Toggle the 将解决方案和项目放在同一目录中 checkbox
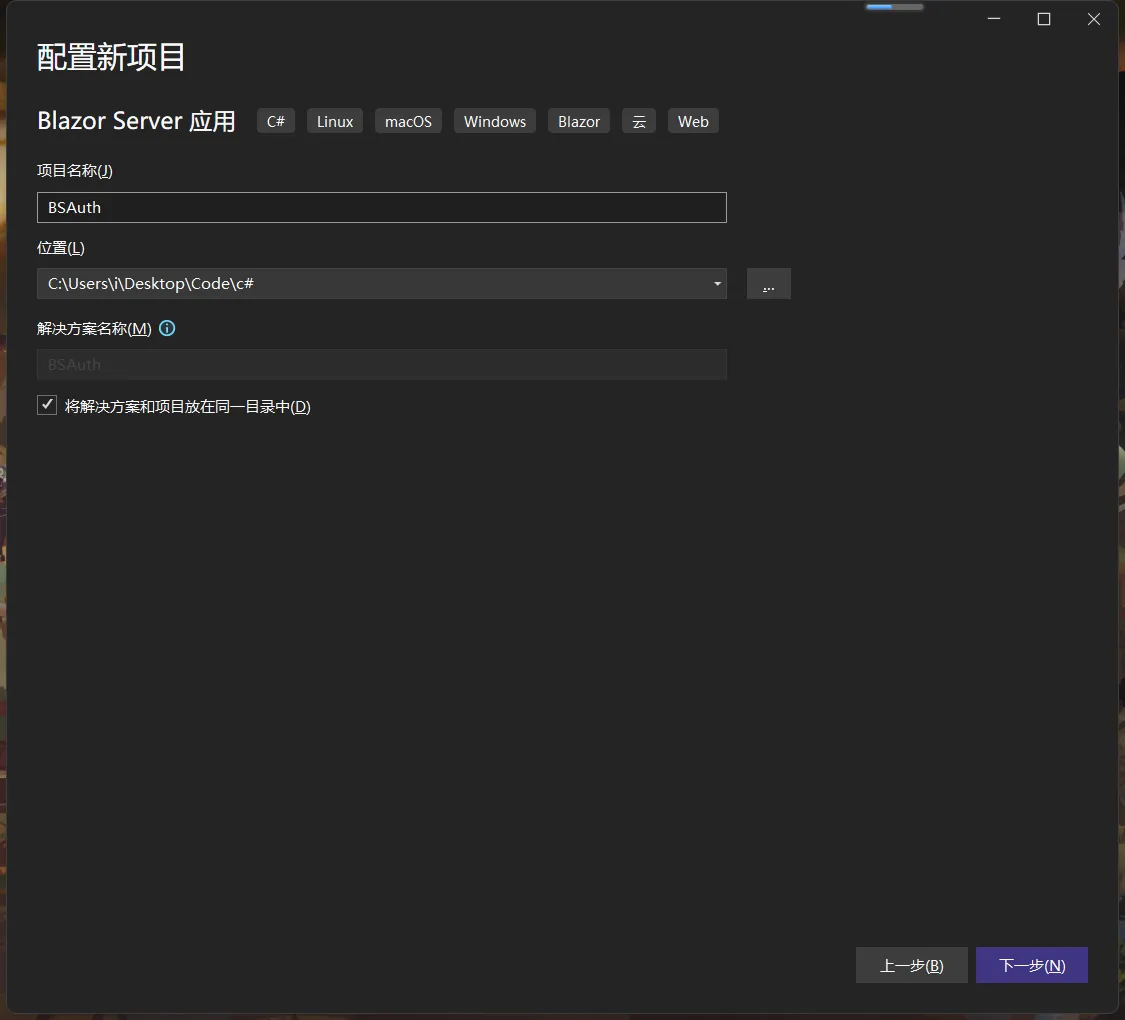Viewport: 1125px width, 1020px height. [47, 405]
